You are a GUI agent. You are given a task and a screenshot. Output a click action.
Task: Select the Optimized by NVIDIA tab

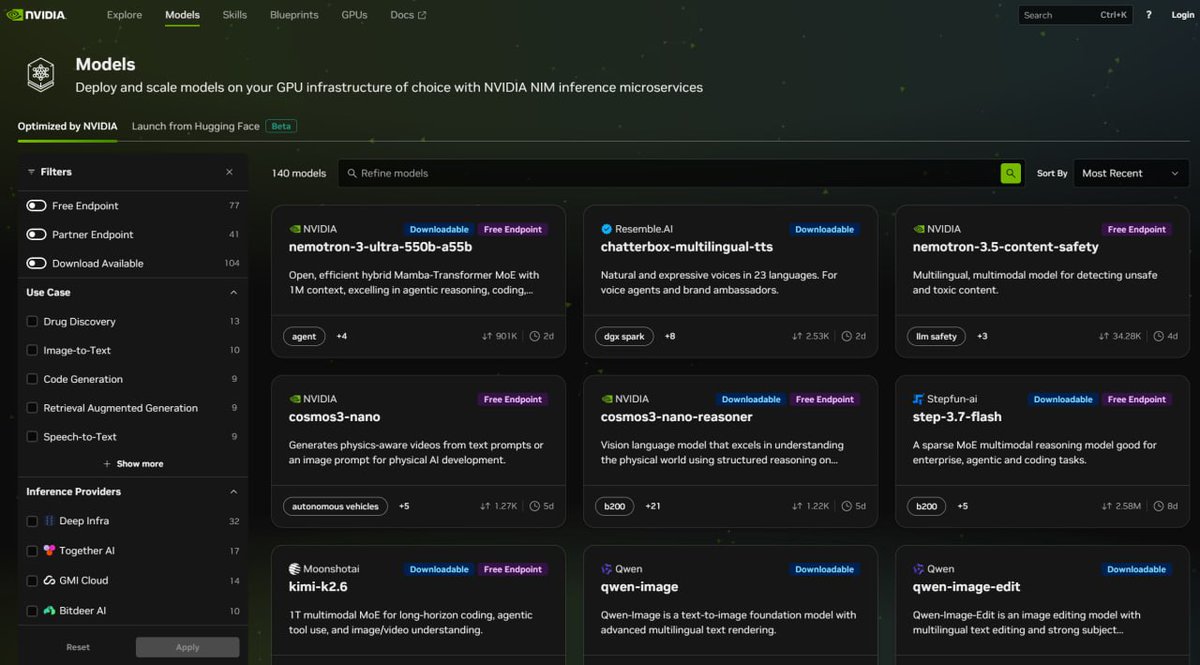[x=67, y=126]
